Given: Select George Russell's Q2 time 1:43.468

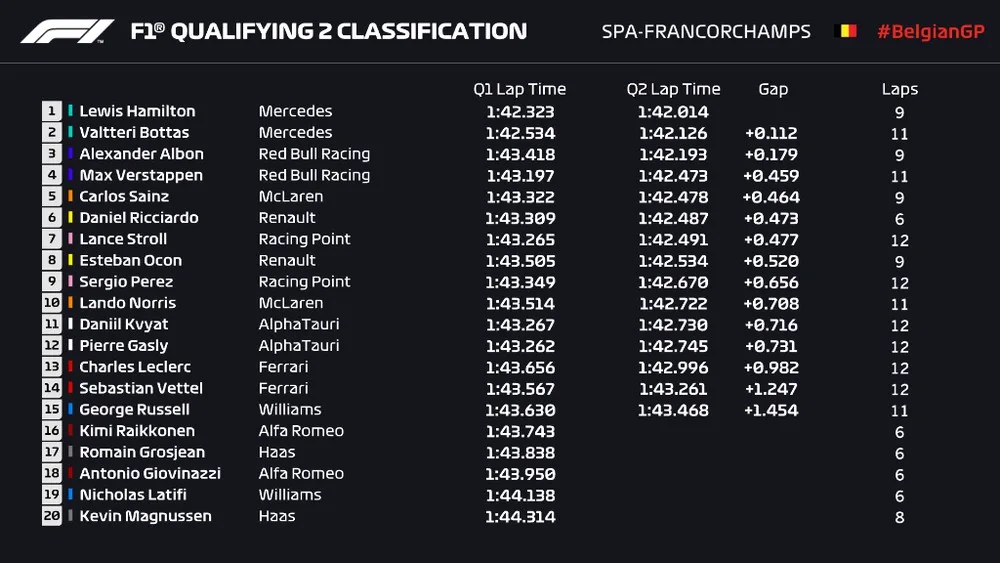Looking at the screenshot, I should tap(673, 410).
